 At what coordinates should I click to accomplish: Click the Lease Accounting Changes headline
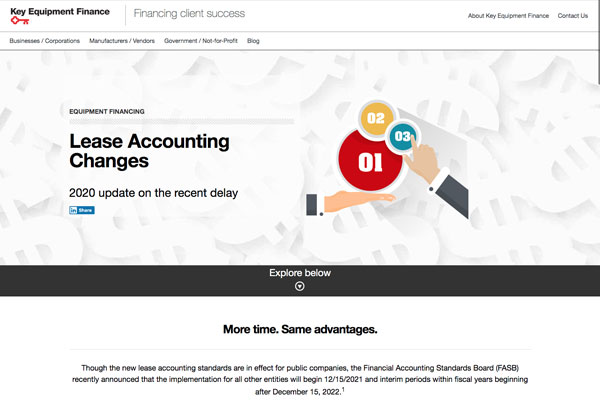pyautogui.click(x=149, y=151)
